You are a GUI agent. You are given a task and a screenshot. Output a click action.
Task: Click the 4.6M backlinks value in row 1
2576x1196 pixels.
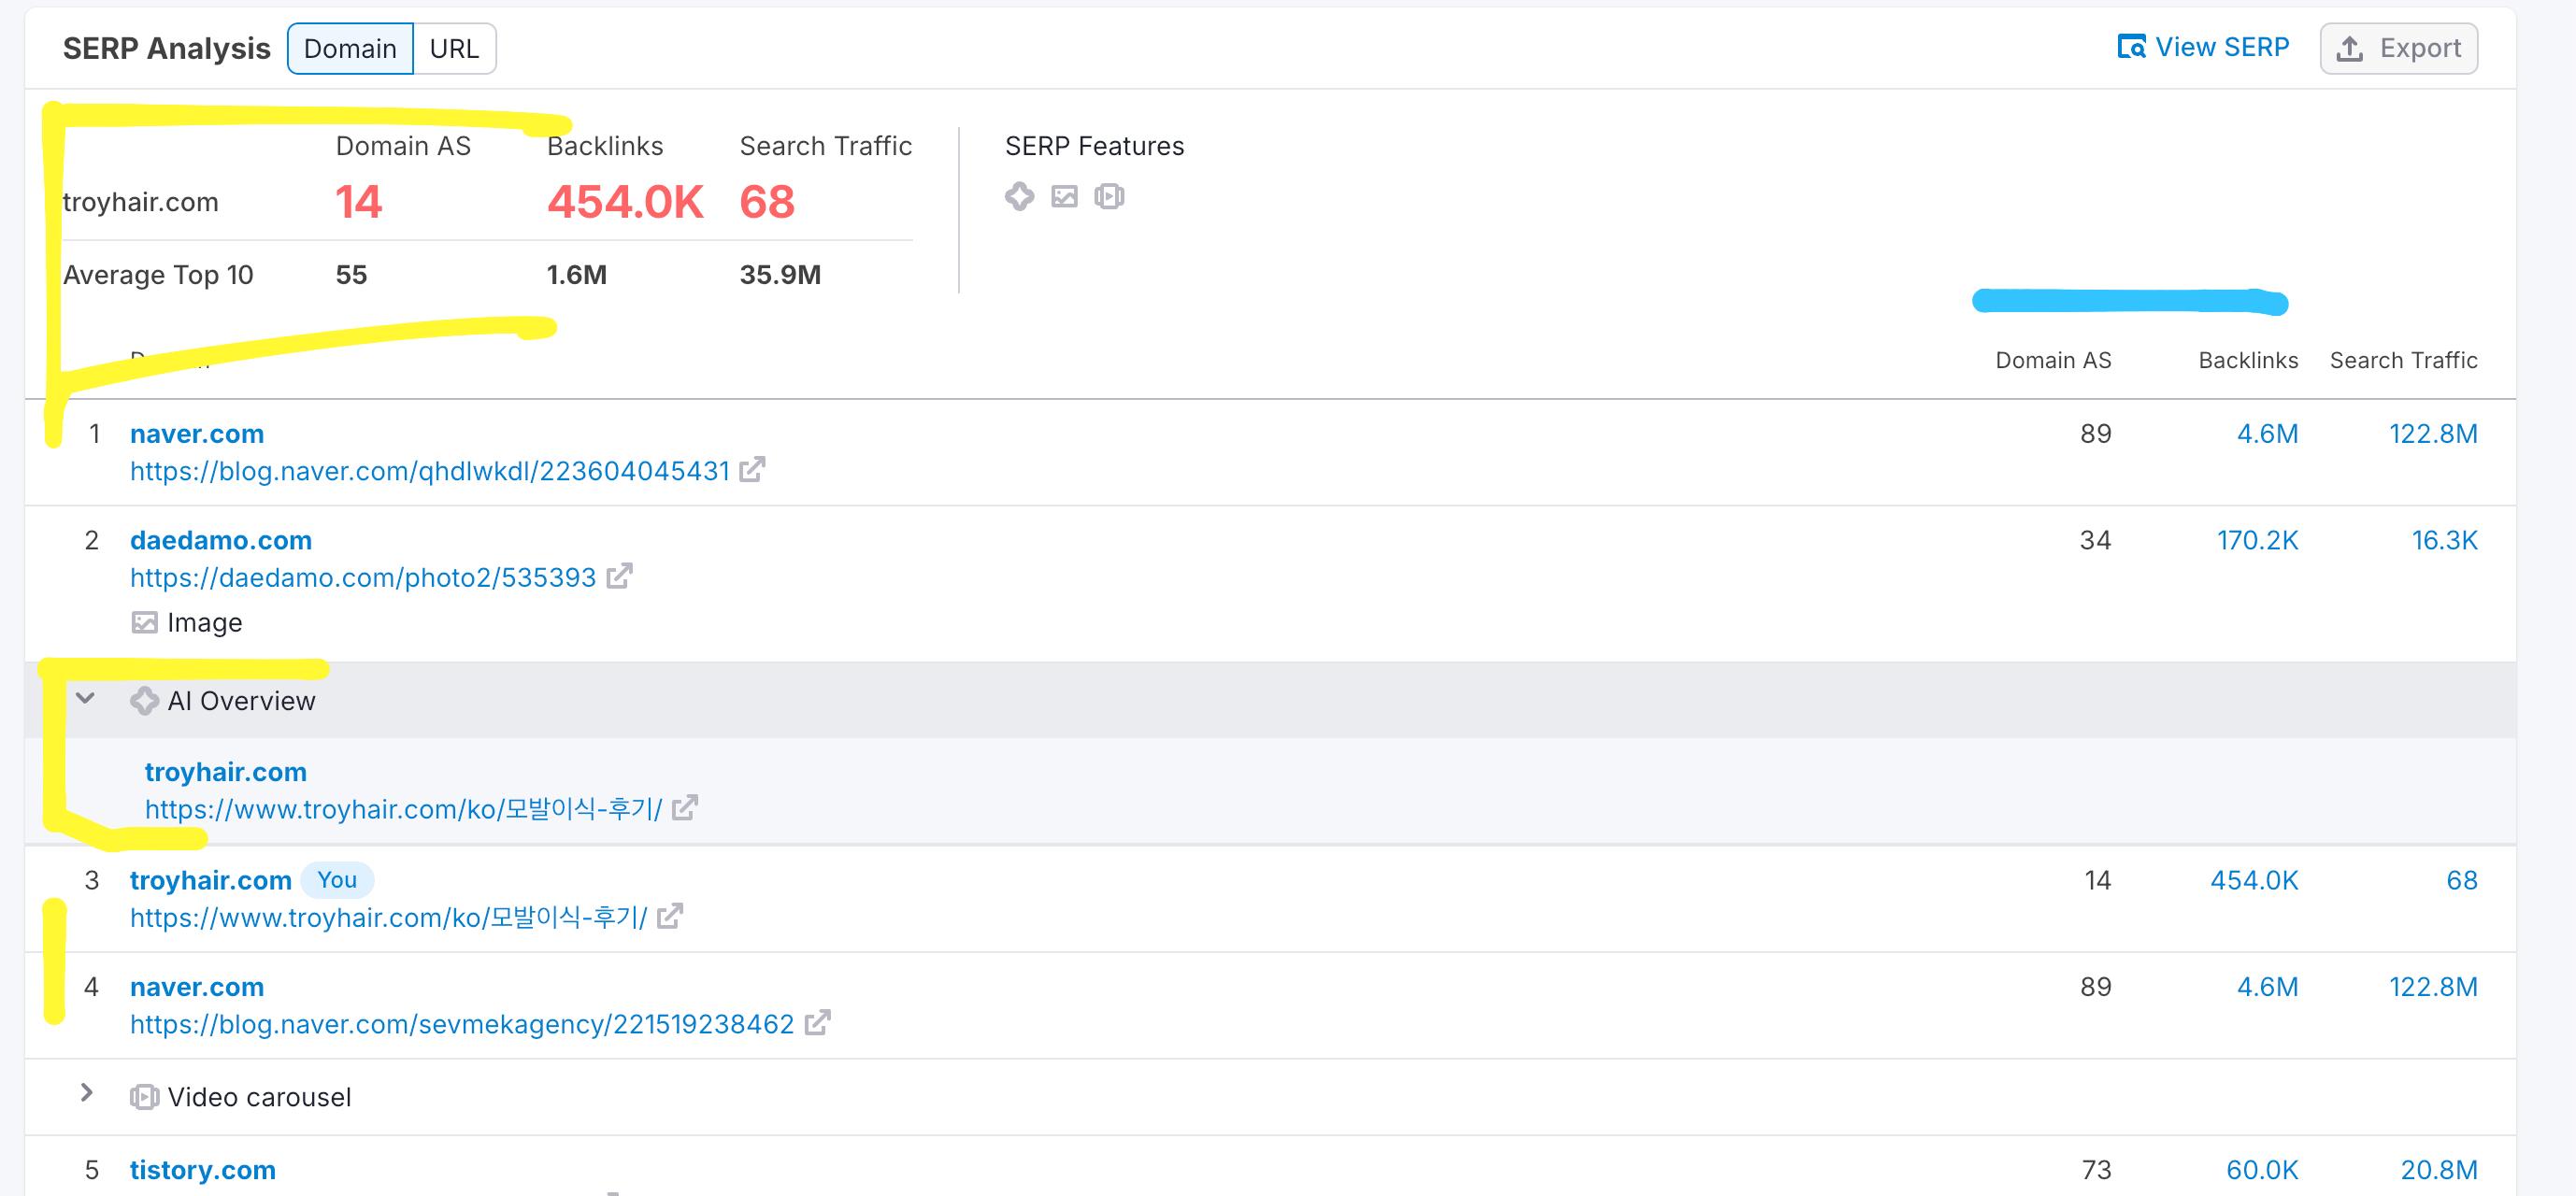tap(2267, 434)
